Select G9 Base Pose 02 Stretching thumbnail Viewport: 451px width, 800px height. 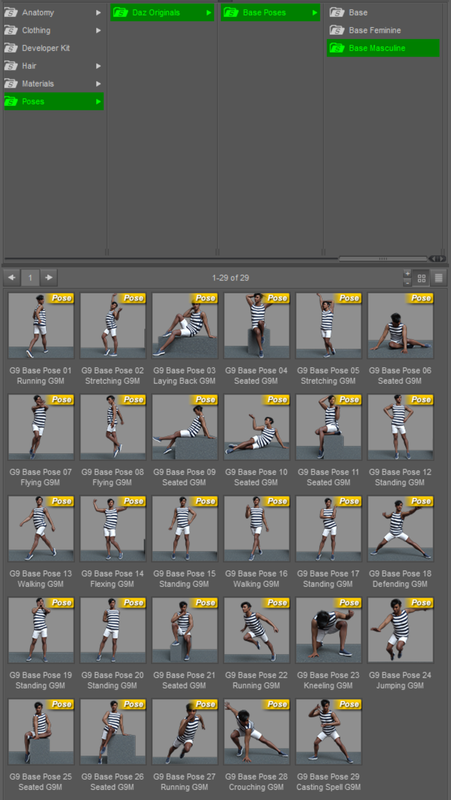113,326
